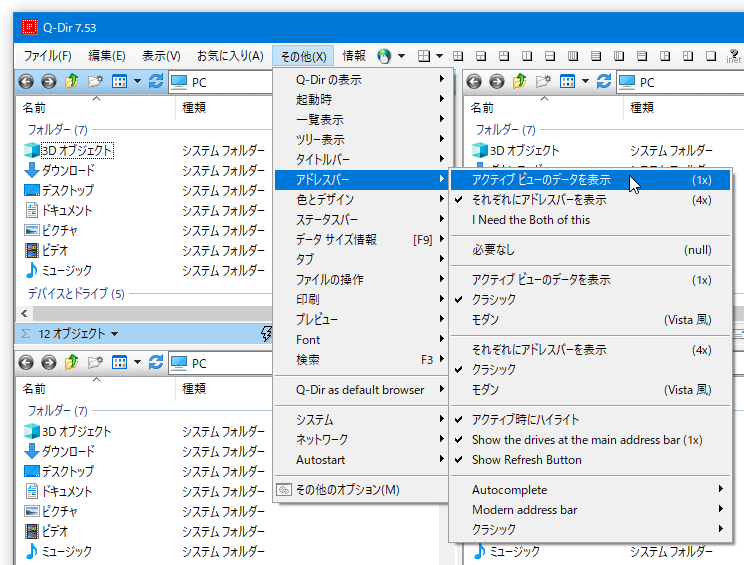The image size is (744, 565).
Task: Select モダン (Vista 風) under the active view (1x) heading
Action: (590, 320)
